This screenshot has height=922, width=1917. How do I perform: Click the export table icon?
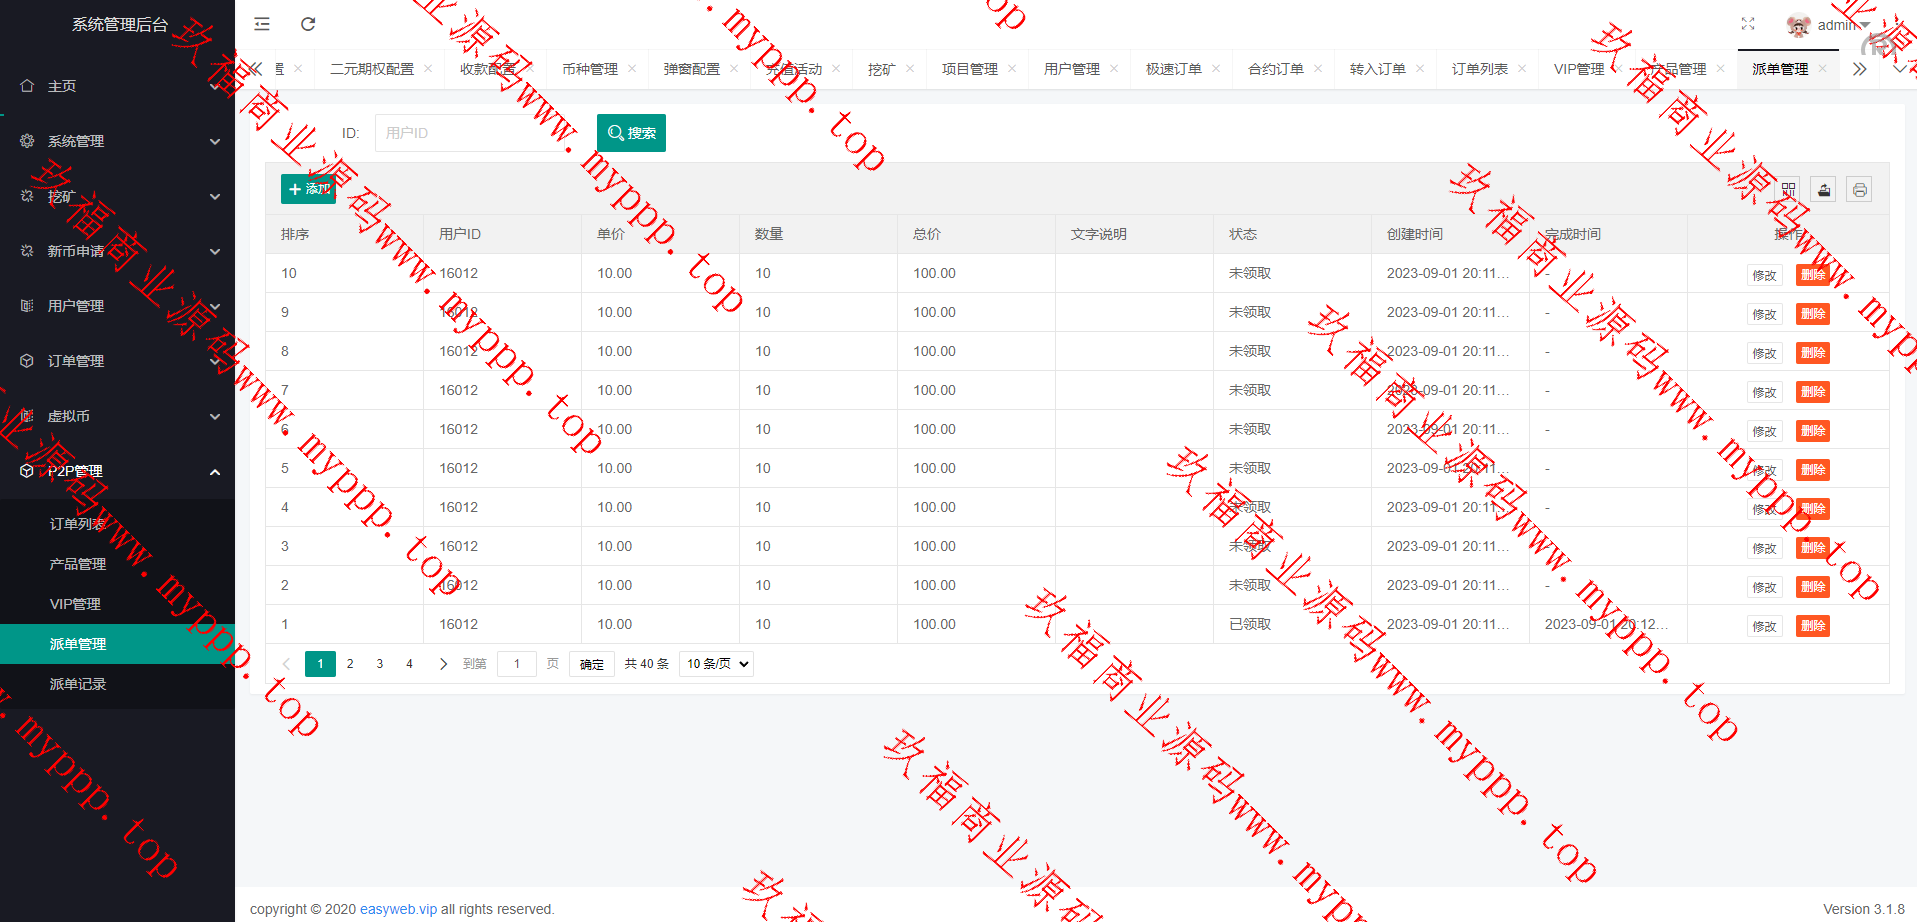pyautogui.click(x=1824, y=190)
